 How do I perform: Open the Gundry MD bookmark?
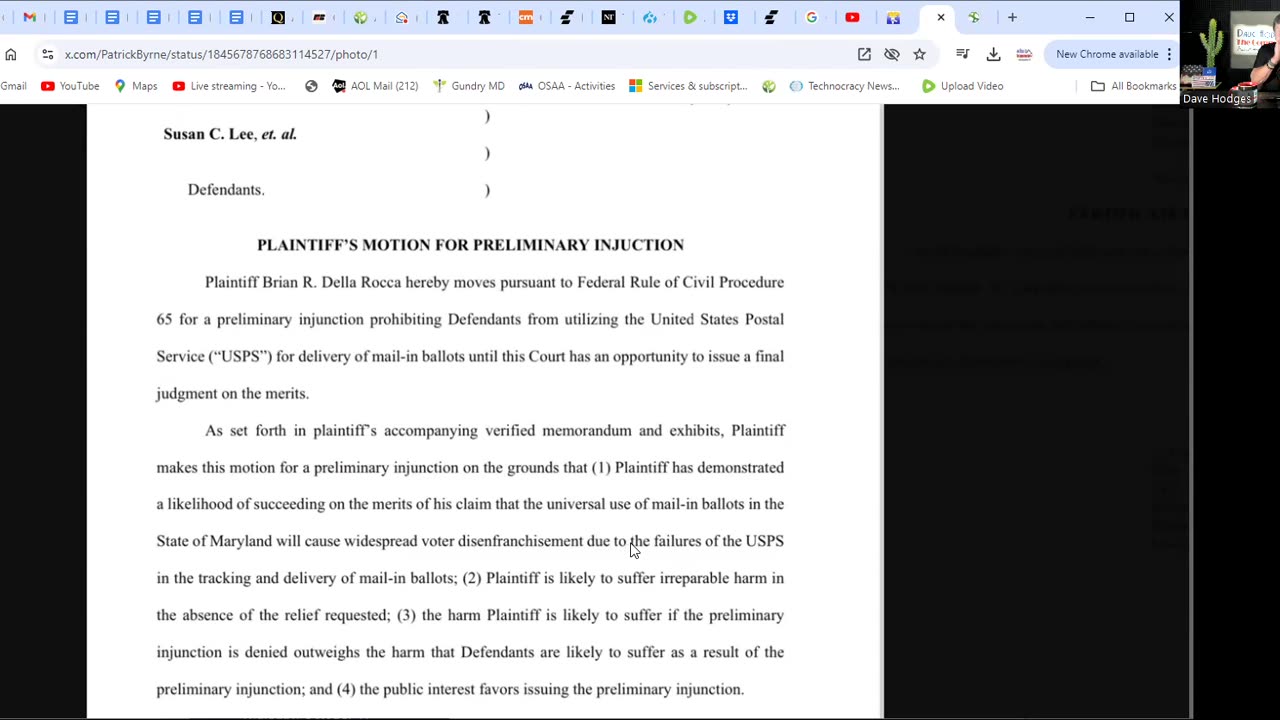tap(468, 86)
